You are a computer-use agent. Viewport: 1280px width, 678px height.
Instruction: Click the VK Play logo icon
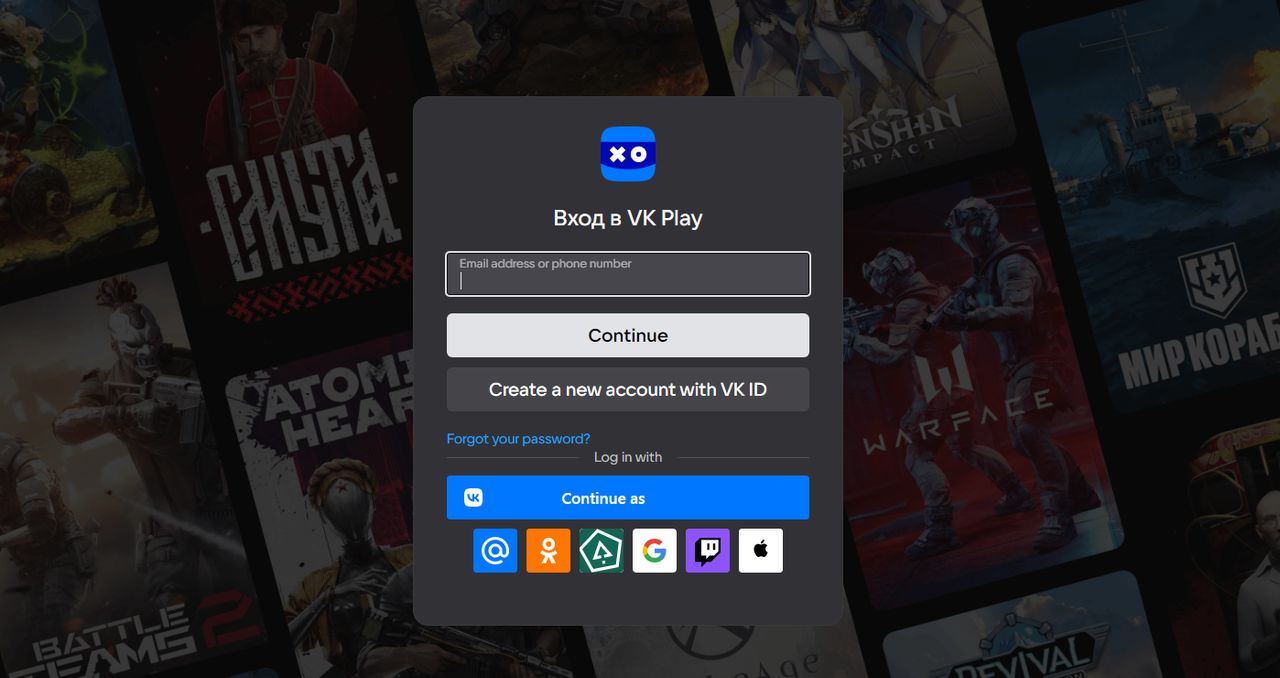pos(627,154)
